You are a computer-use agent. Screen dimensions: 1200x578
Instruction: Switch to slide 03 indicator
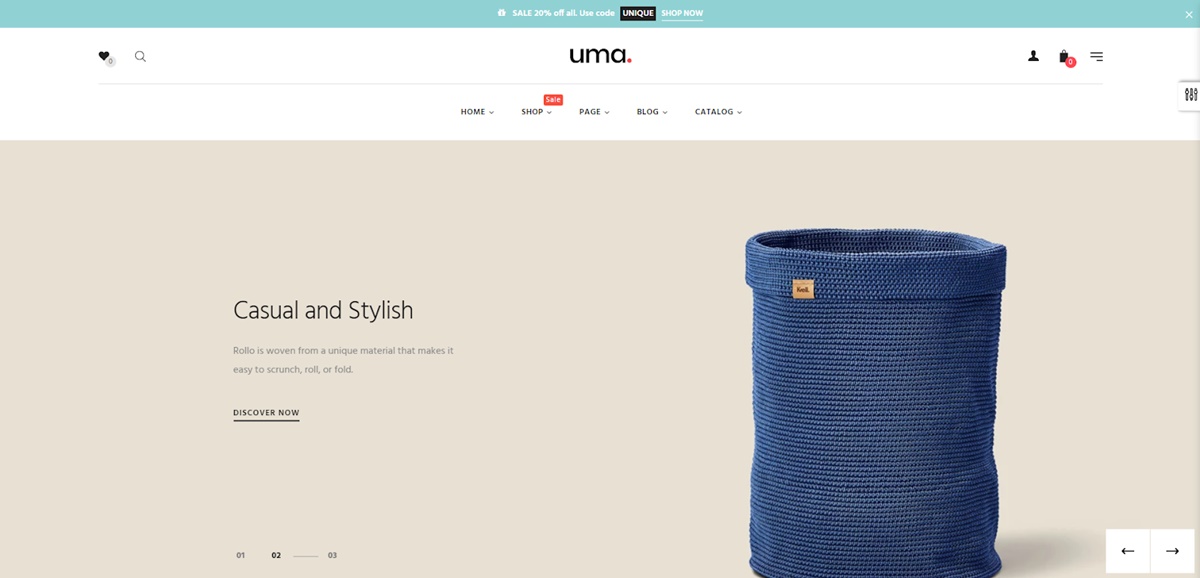tap(332, 555)
